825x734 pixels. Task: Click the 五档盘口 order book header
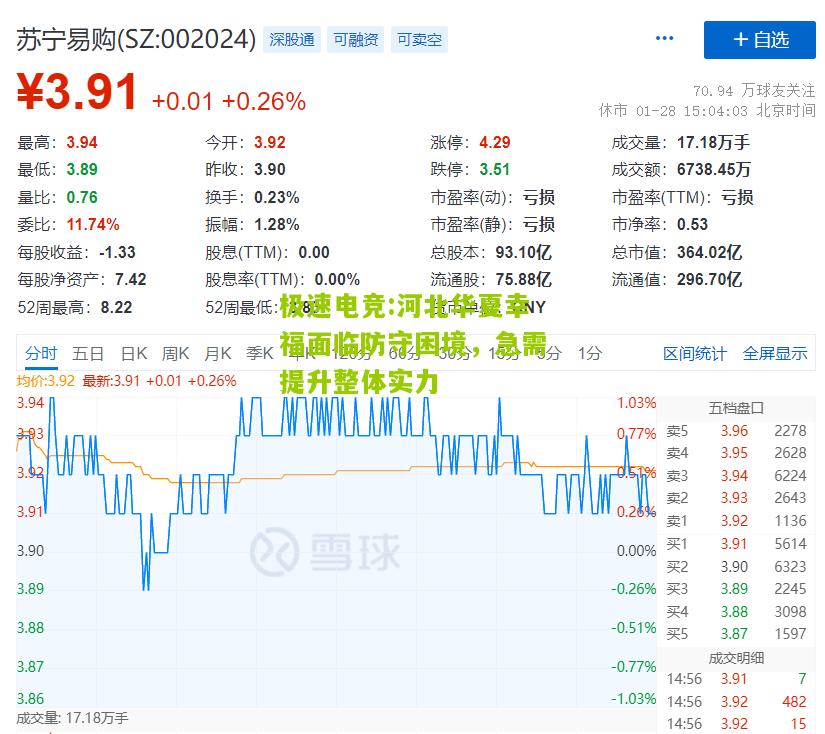736,408
